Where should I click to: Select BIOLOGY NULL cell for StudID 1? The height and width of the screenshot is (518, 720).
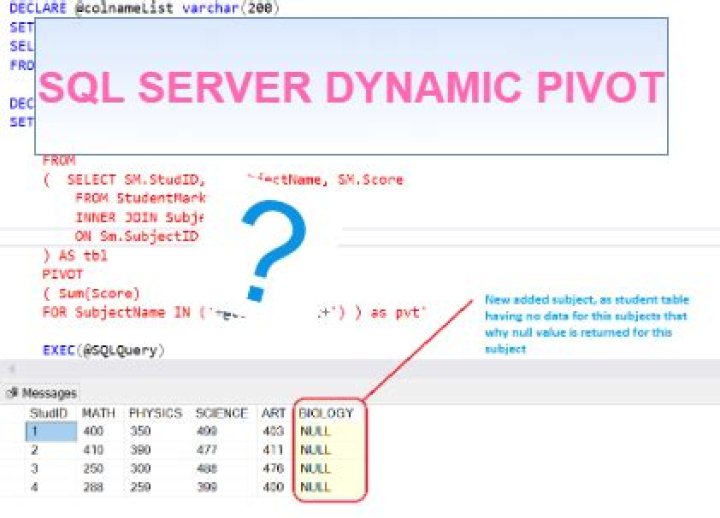tap(315, 431)
